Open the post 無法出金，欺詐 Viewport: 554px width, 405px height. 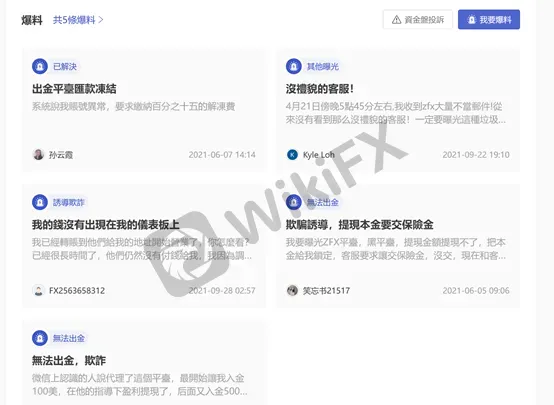click(69, 360)
